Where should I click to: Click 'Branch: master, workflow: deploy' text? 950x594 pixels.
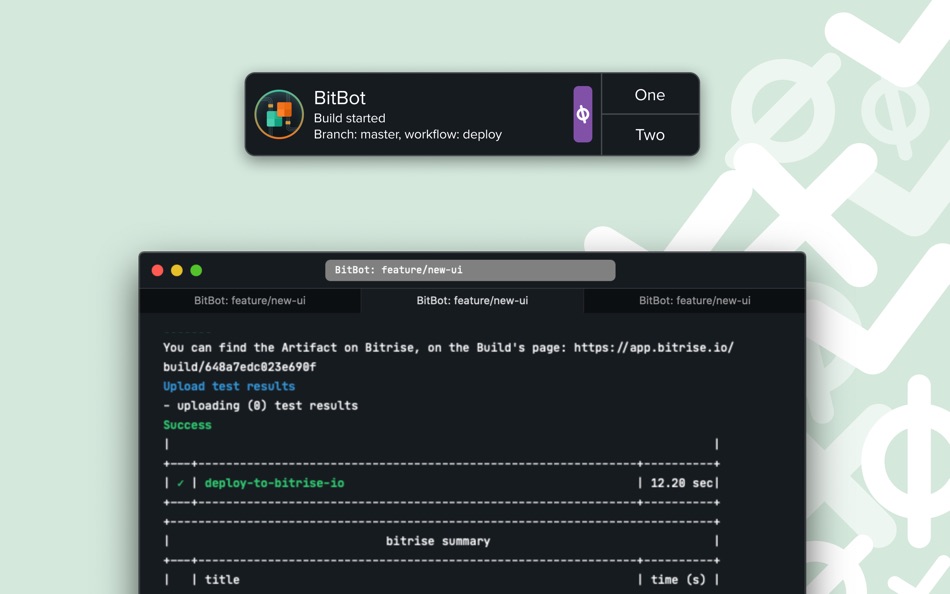pos(408,135)
